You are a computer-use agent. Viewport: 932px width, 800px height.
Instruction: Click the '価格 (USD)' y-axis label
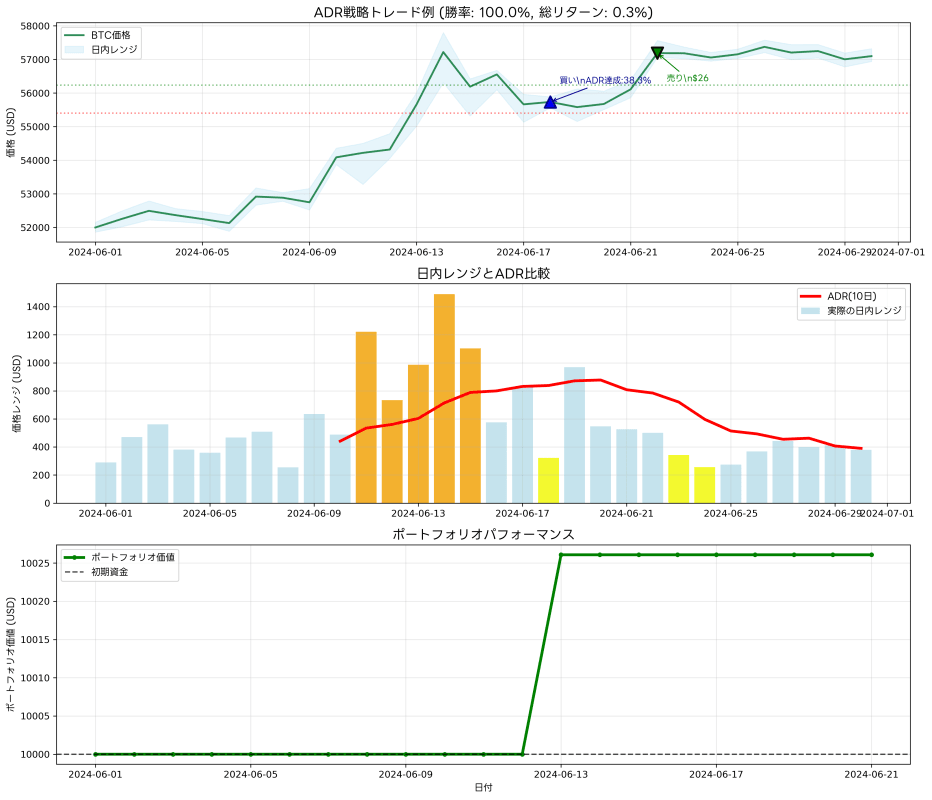click(10, 132)
